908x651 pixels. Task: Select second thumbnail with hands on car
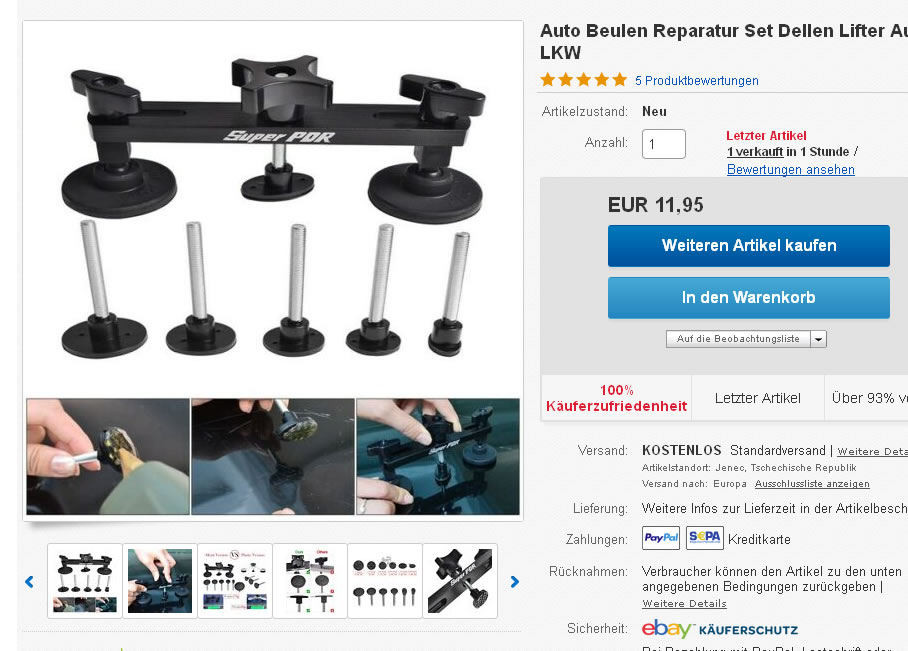(160, 581)
